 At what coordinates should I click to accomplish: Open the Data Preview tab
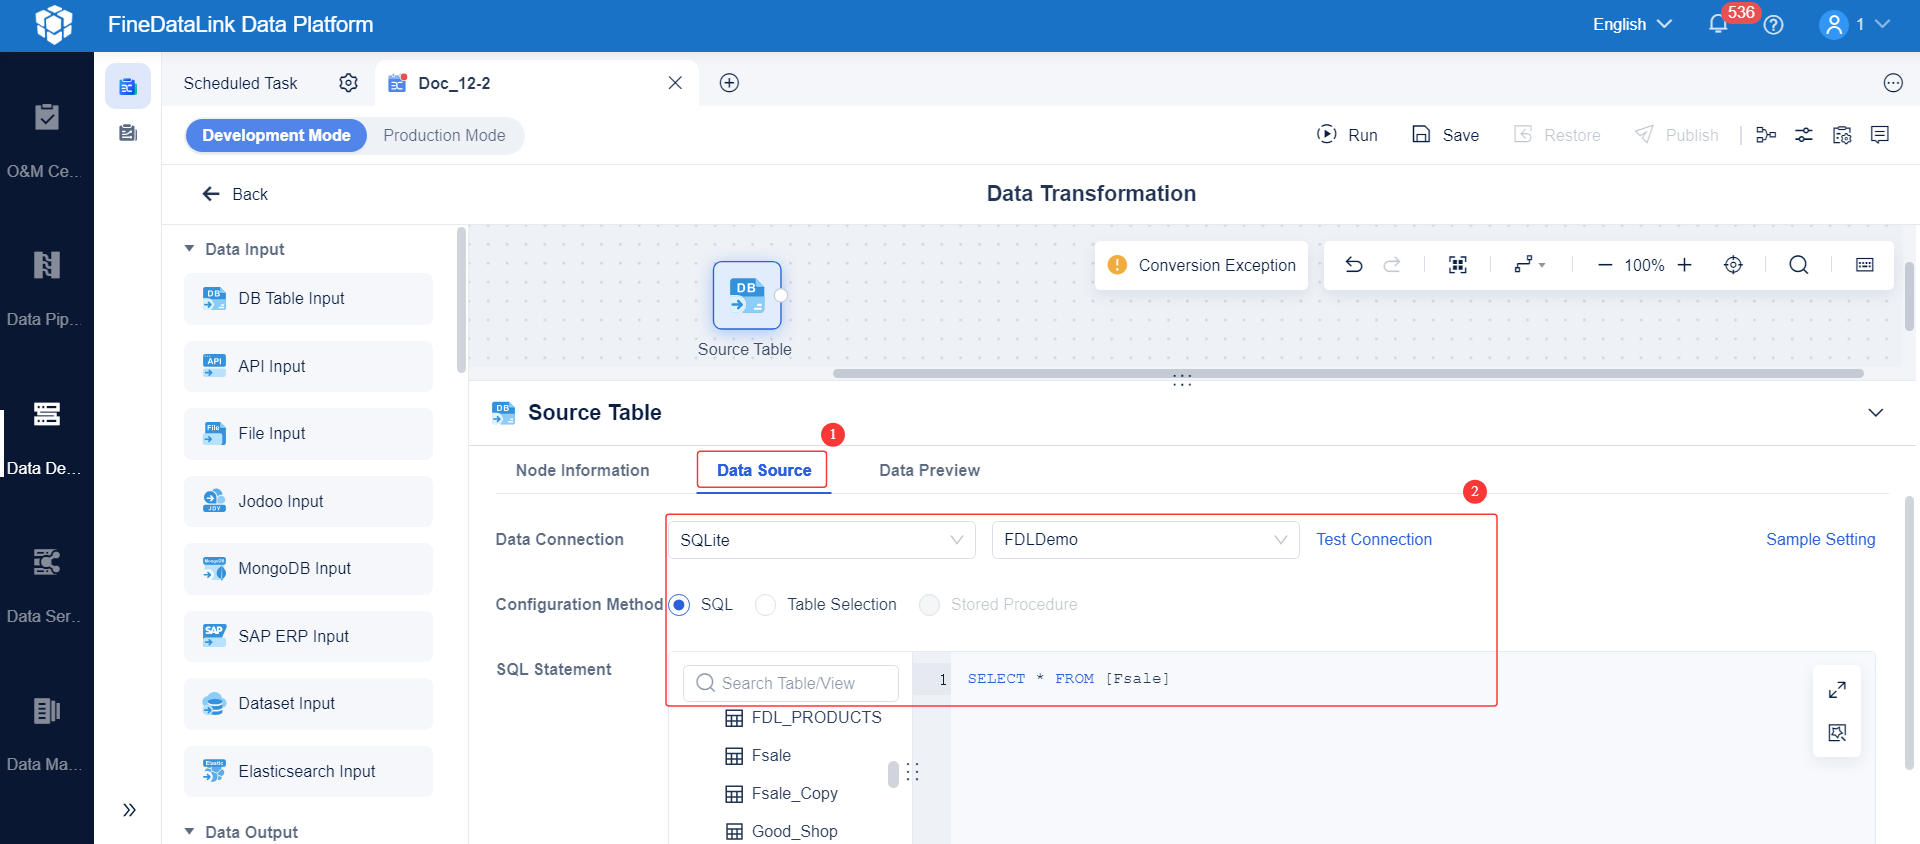(929, 470)
